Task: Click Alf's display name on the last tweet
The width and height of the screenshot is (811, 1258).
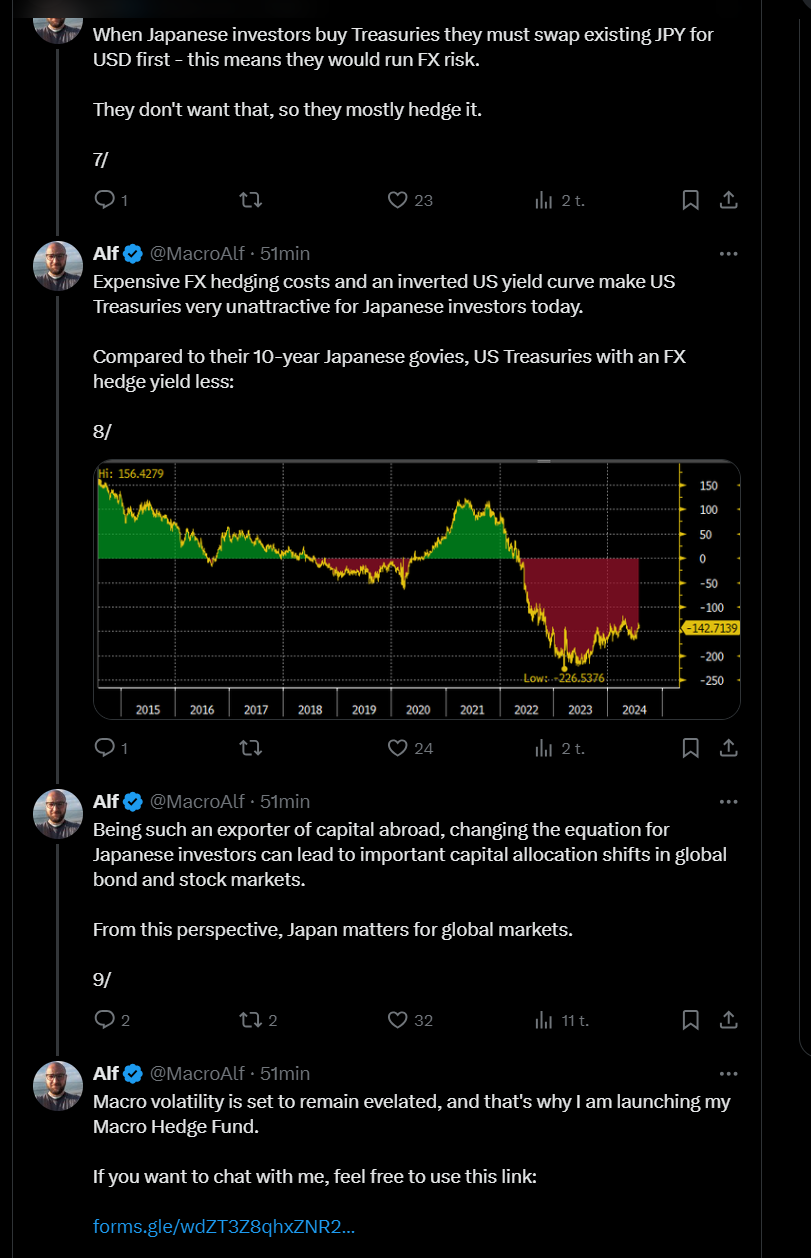Action: pyautogui.click(x=106, y=1074)
